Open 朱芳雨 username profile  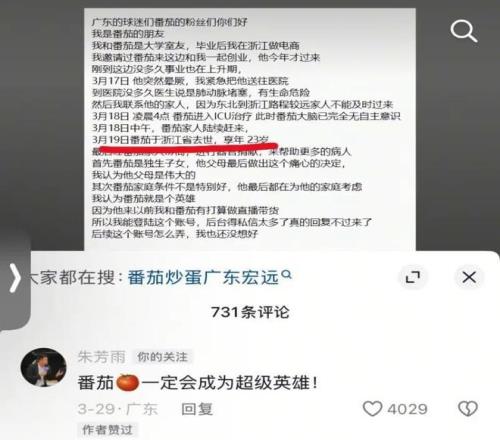click(x=102, y=357)
